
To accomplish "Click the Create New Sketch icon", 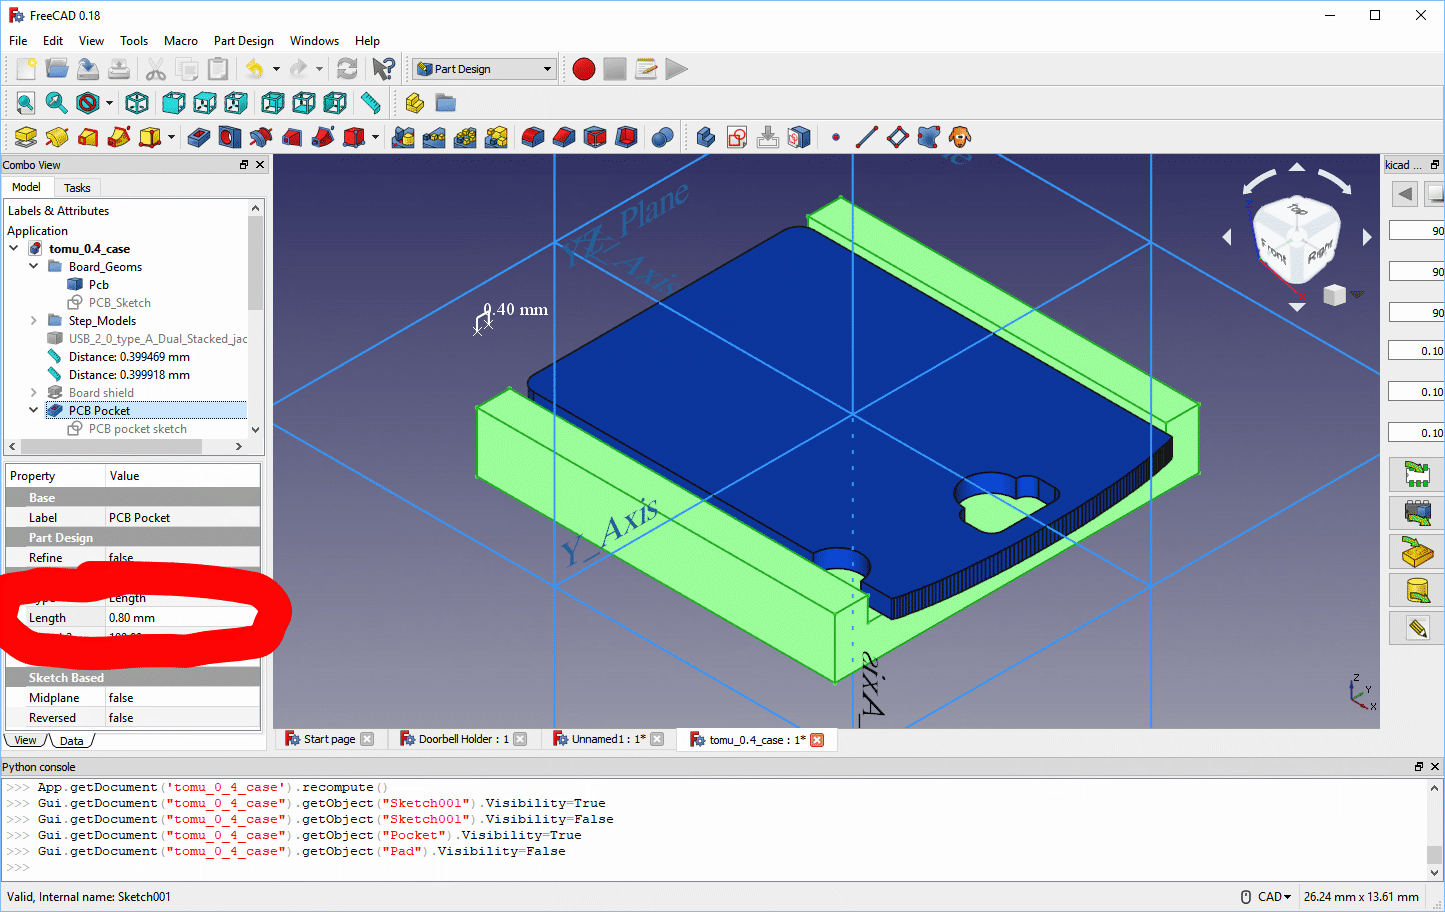I will (x=737, y=137).
